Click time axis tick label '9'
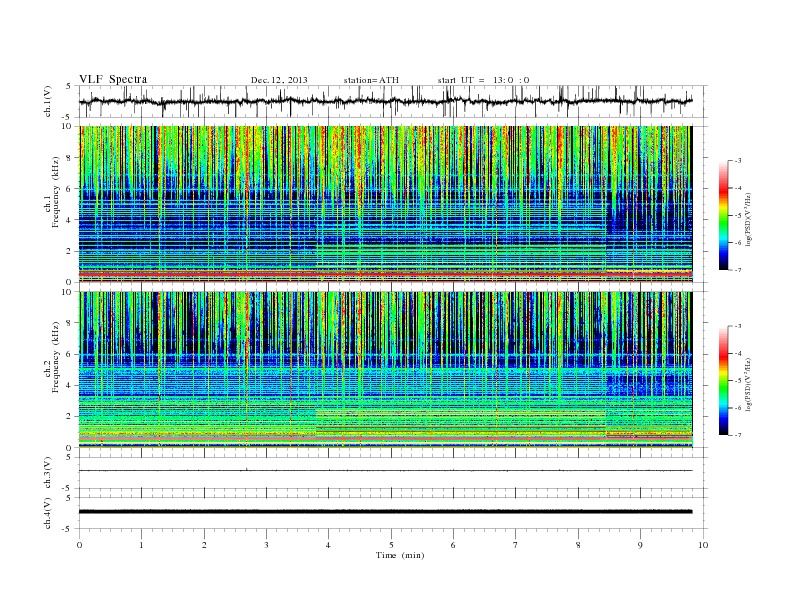 tap(640, 545)
